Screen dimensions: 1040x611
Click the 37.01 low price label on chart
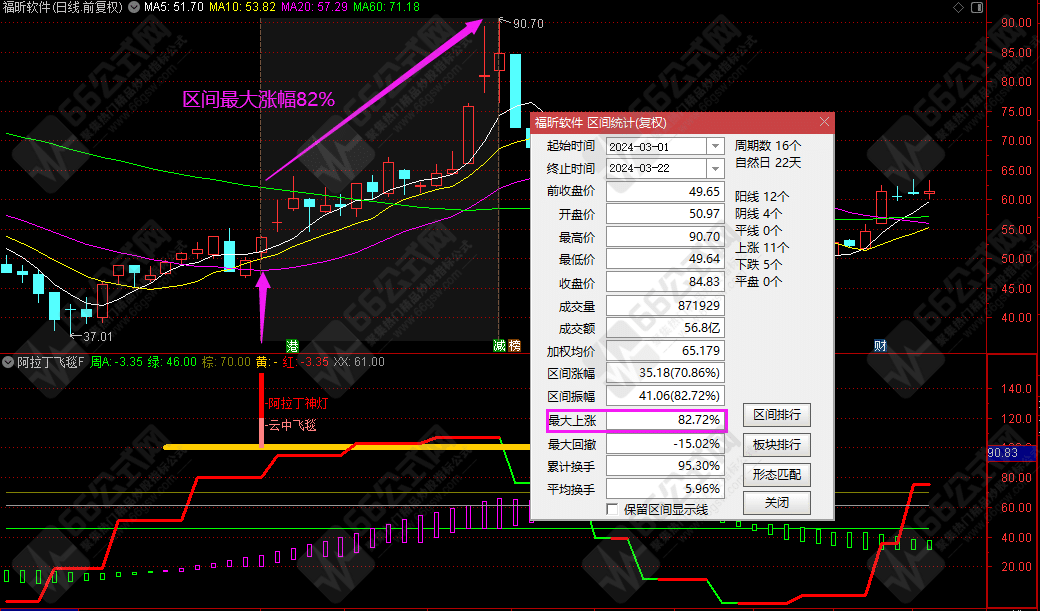point(98,337)
